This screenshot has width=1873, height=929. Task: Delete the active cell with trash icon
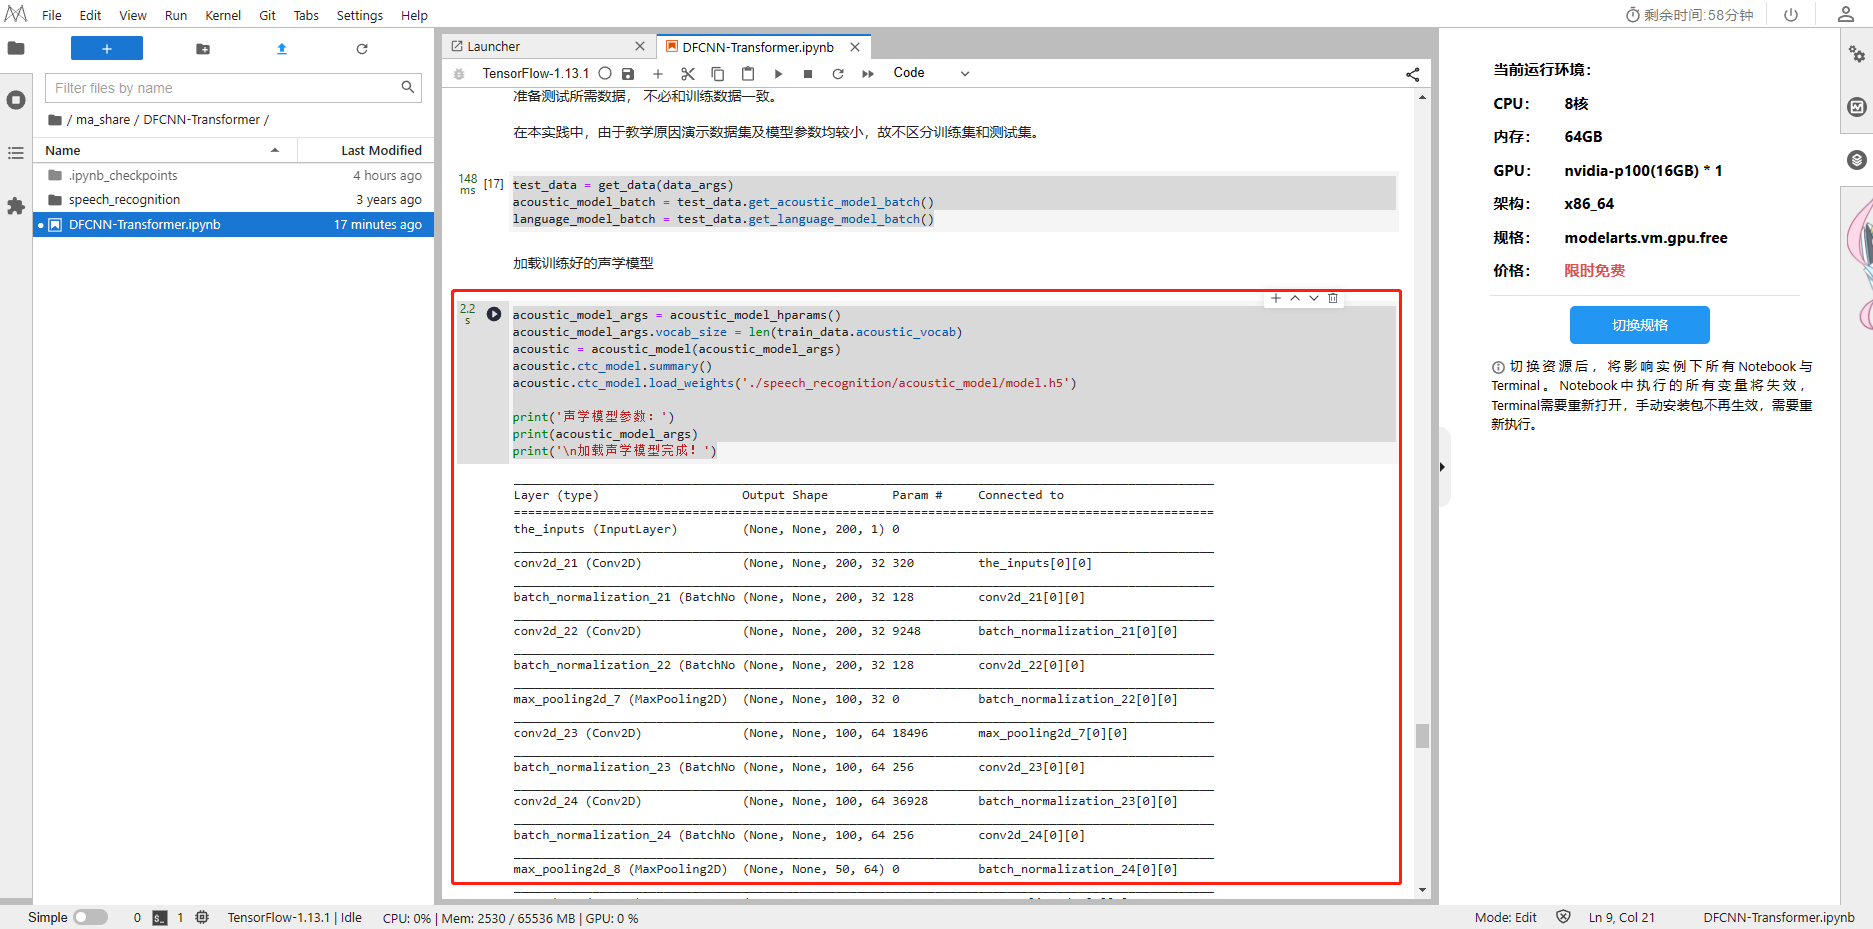[x=1333, y=298]
